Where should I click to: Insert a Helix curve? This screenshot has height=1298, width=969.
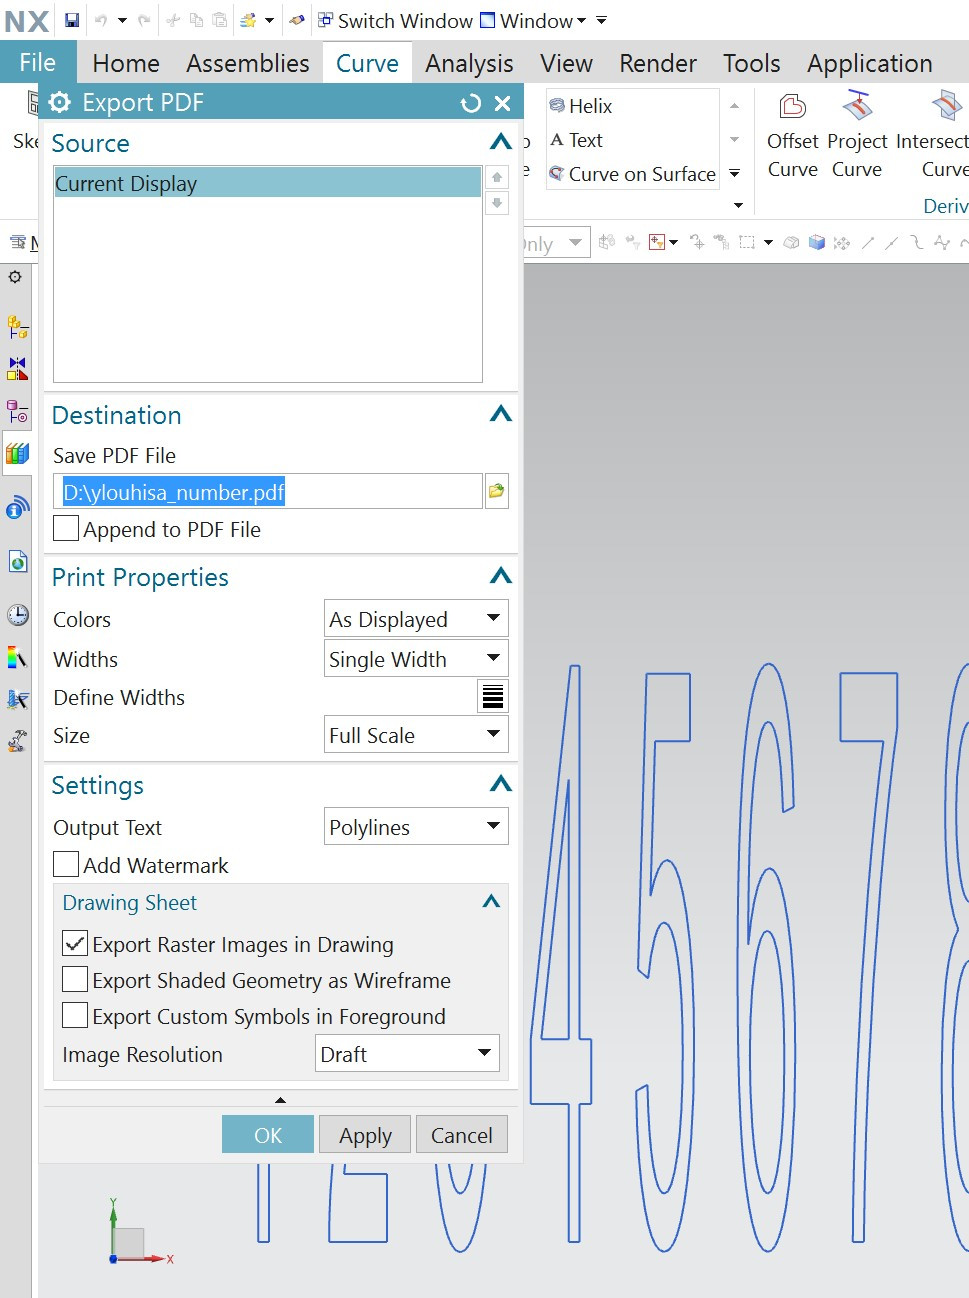(581, 106)
